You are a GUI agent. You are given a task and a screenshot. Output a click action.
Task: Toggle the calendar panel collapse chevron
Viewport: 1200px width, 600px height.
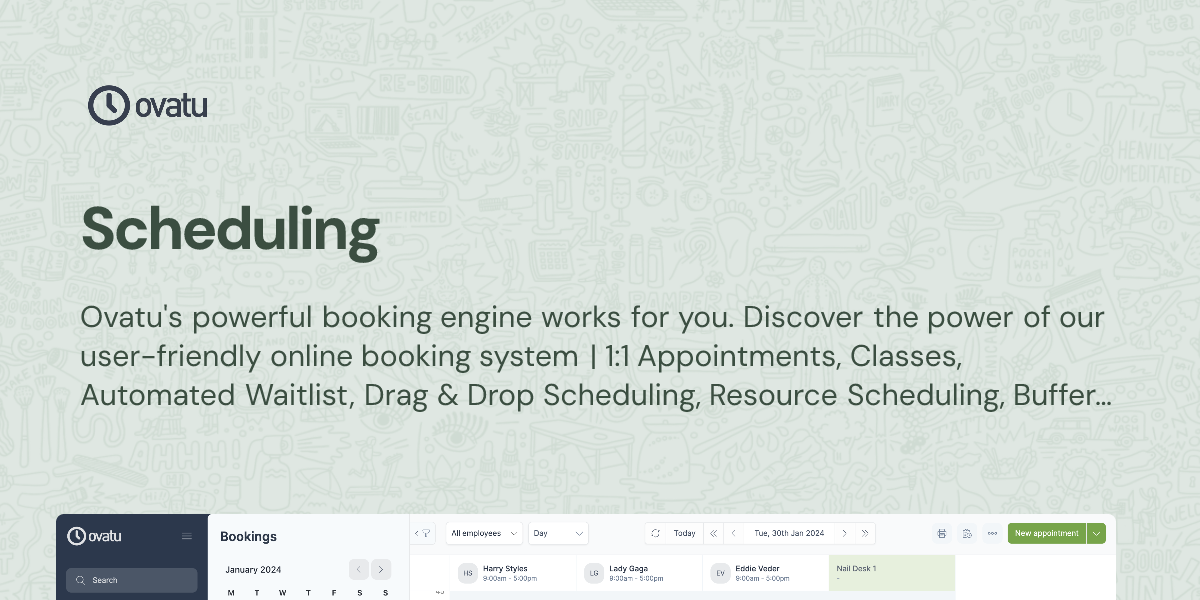(415, 533)
